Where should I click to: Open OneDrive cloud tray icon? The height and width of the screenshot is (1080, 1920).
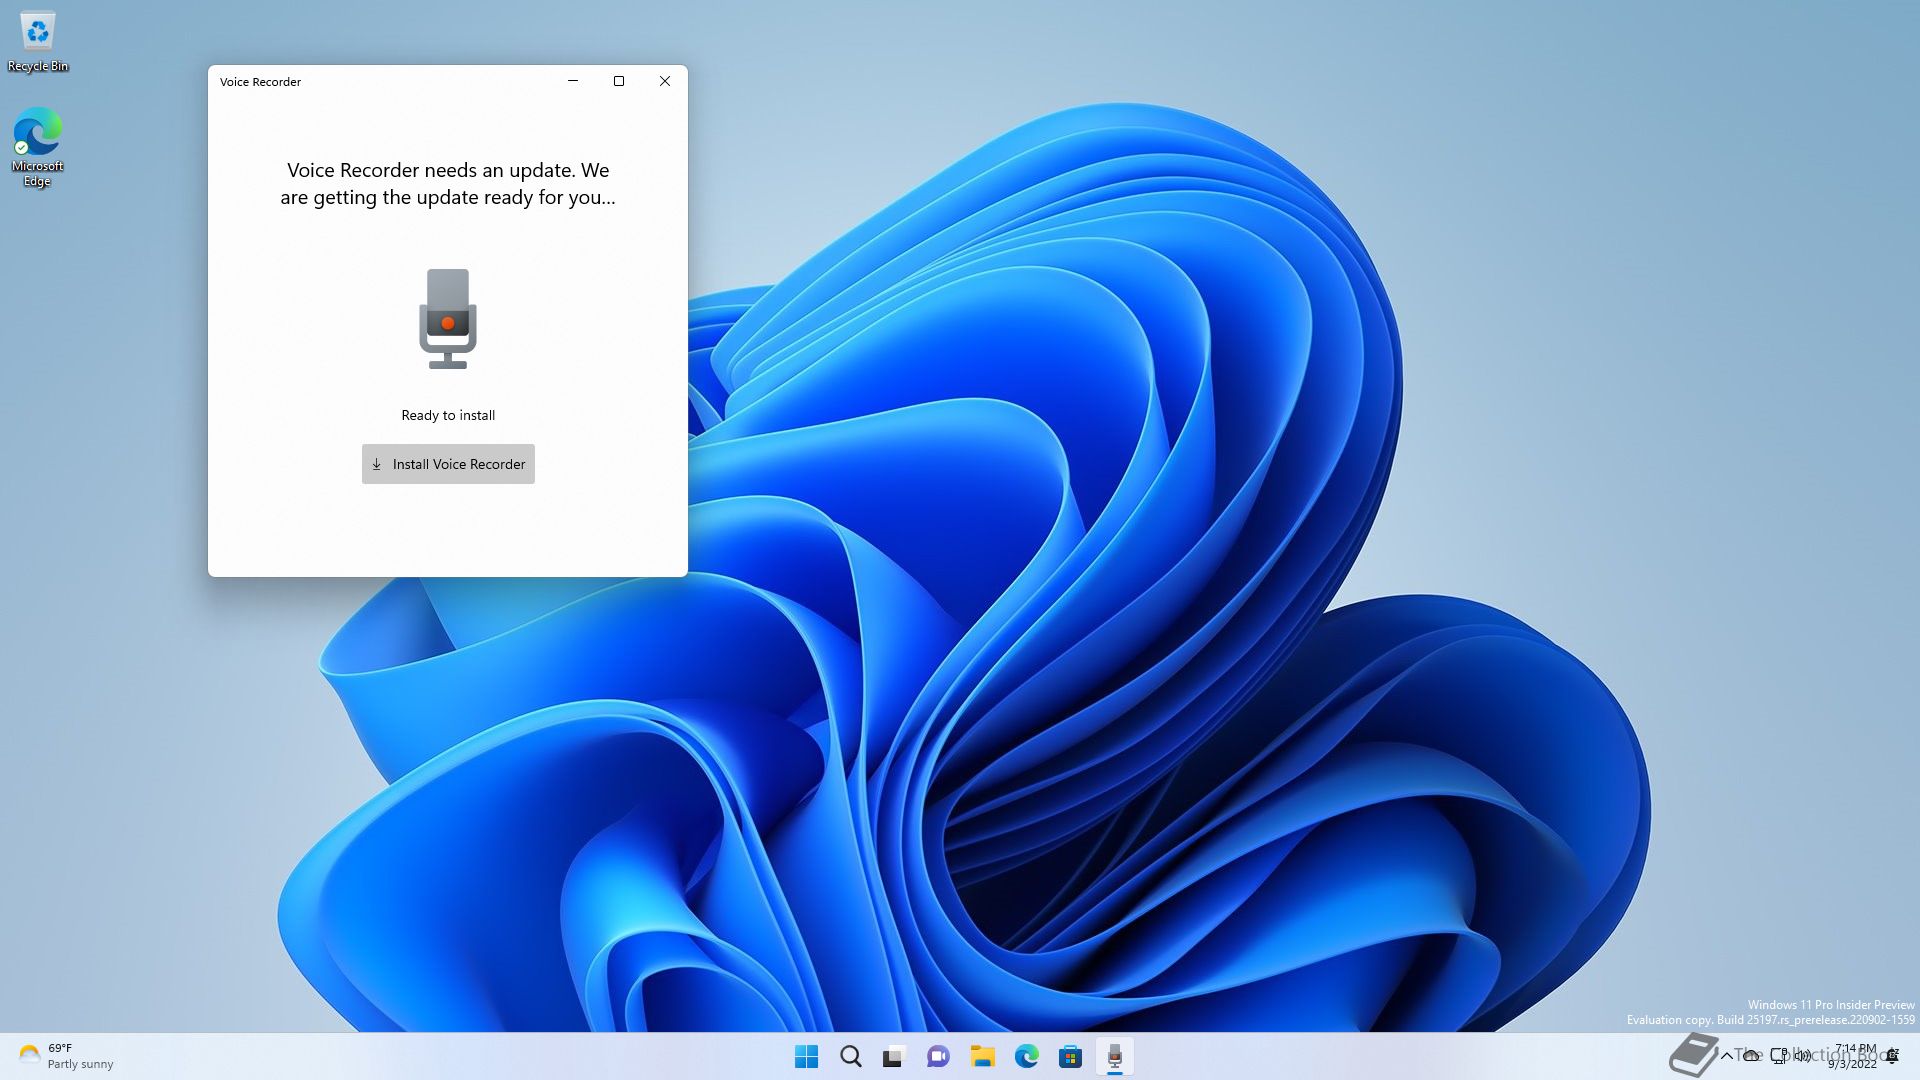point(1751,1056)
